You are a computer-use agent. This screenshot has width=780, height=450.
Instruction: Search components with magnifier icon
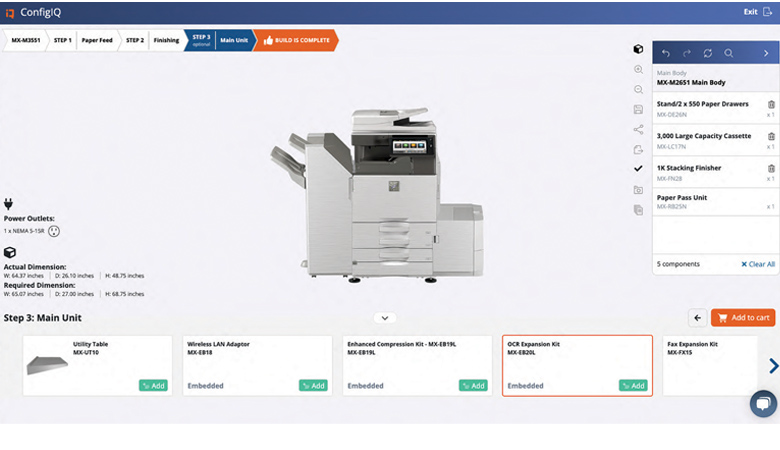(x=728, y=53)
